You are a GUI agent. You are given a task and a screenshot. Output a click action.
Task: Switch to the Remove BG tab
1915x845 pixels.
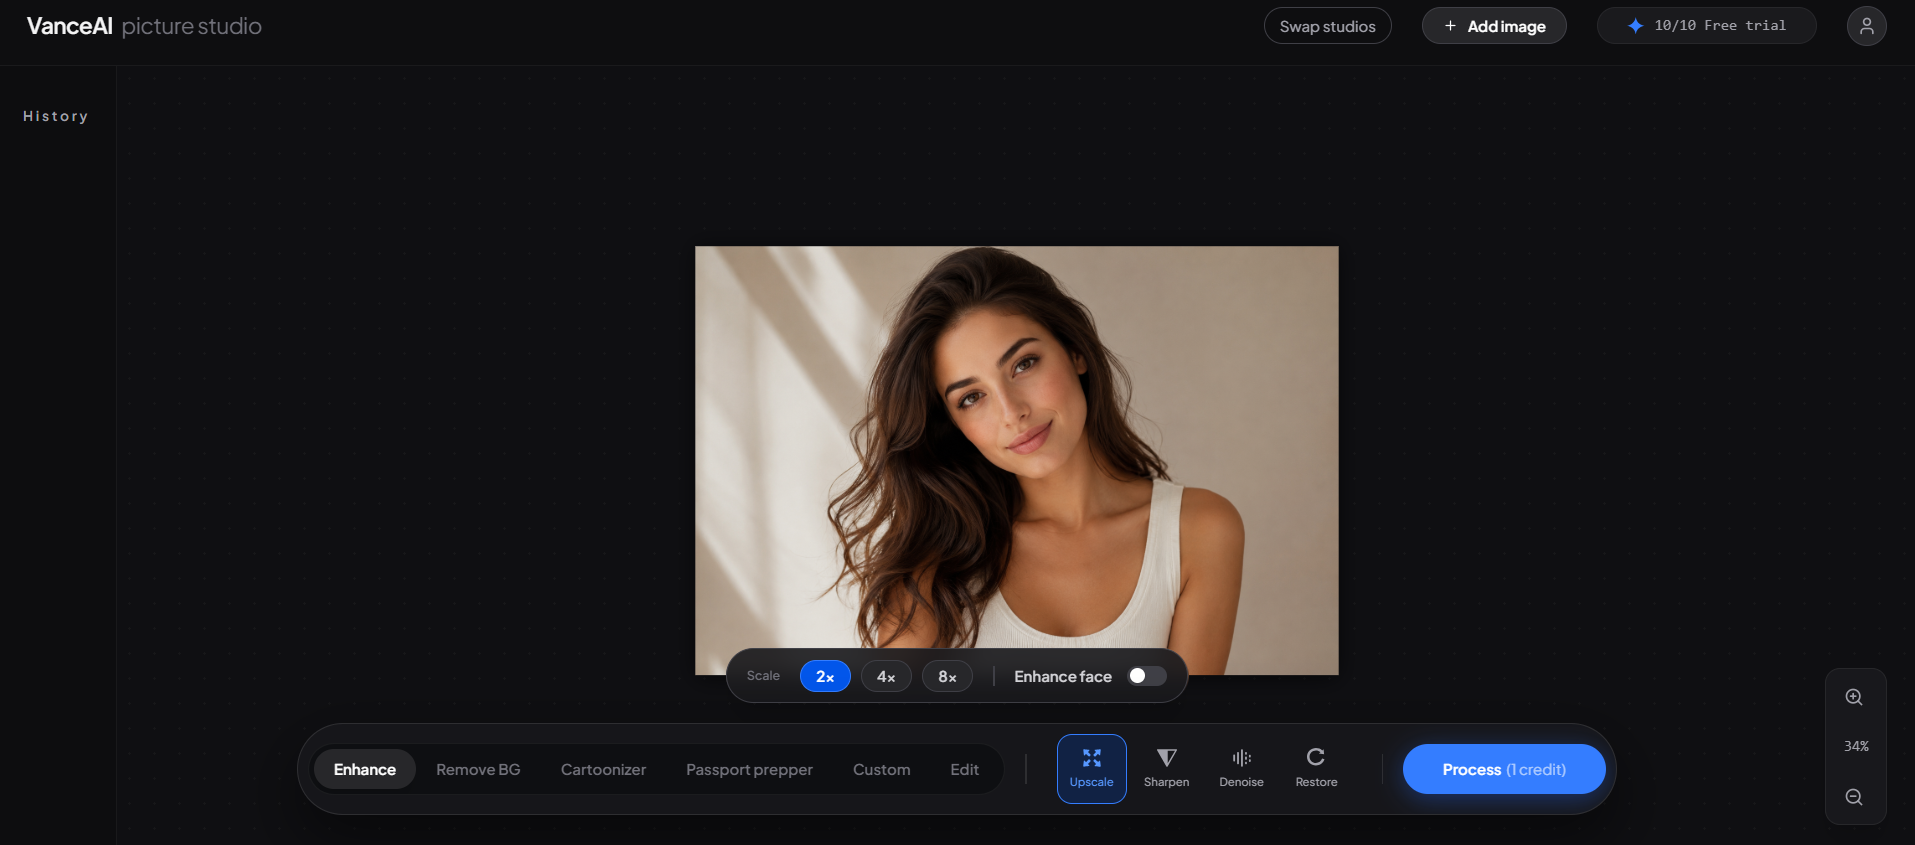478,769
